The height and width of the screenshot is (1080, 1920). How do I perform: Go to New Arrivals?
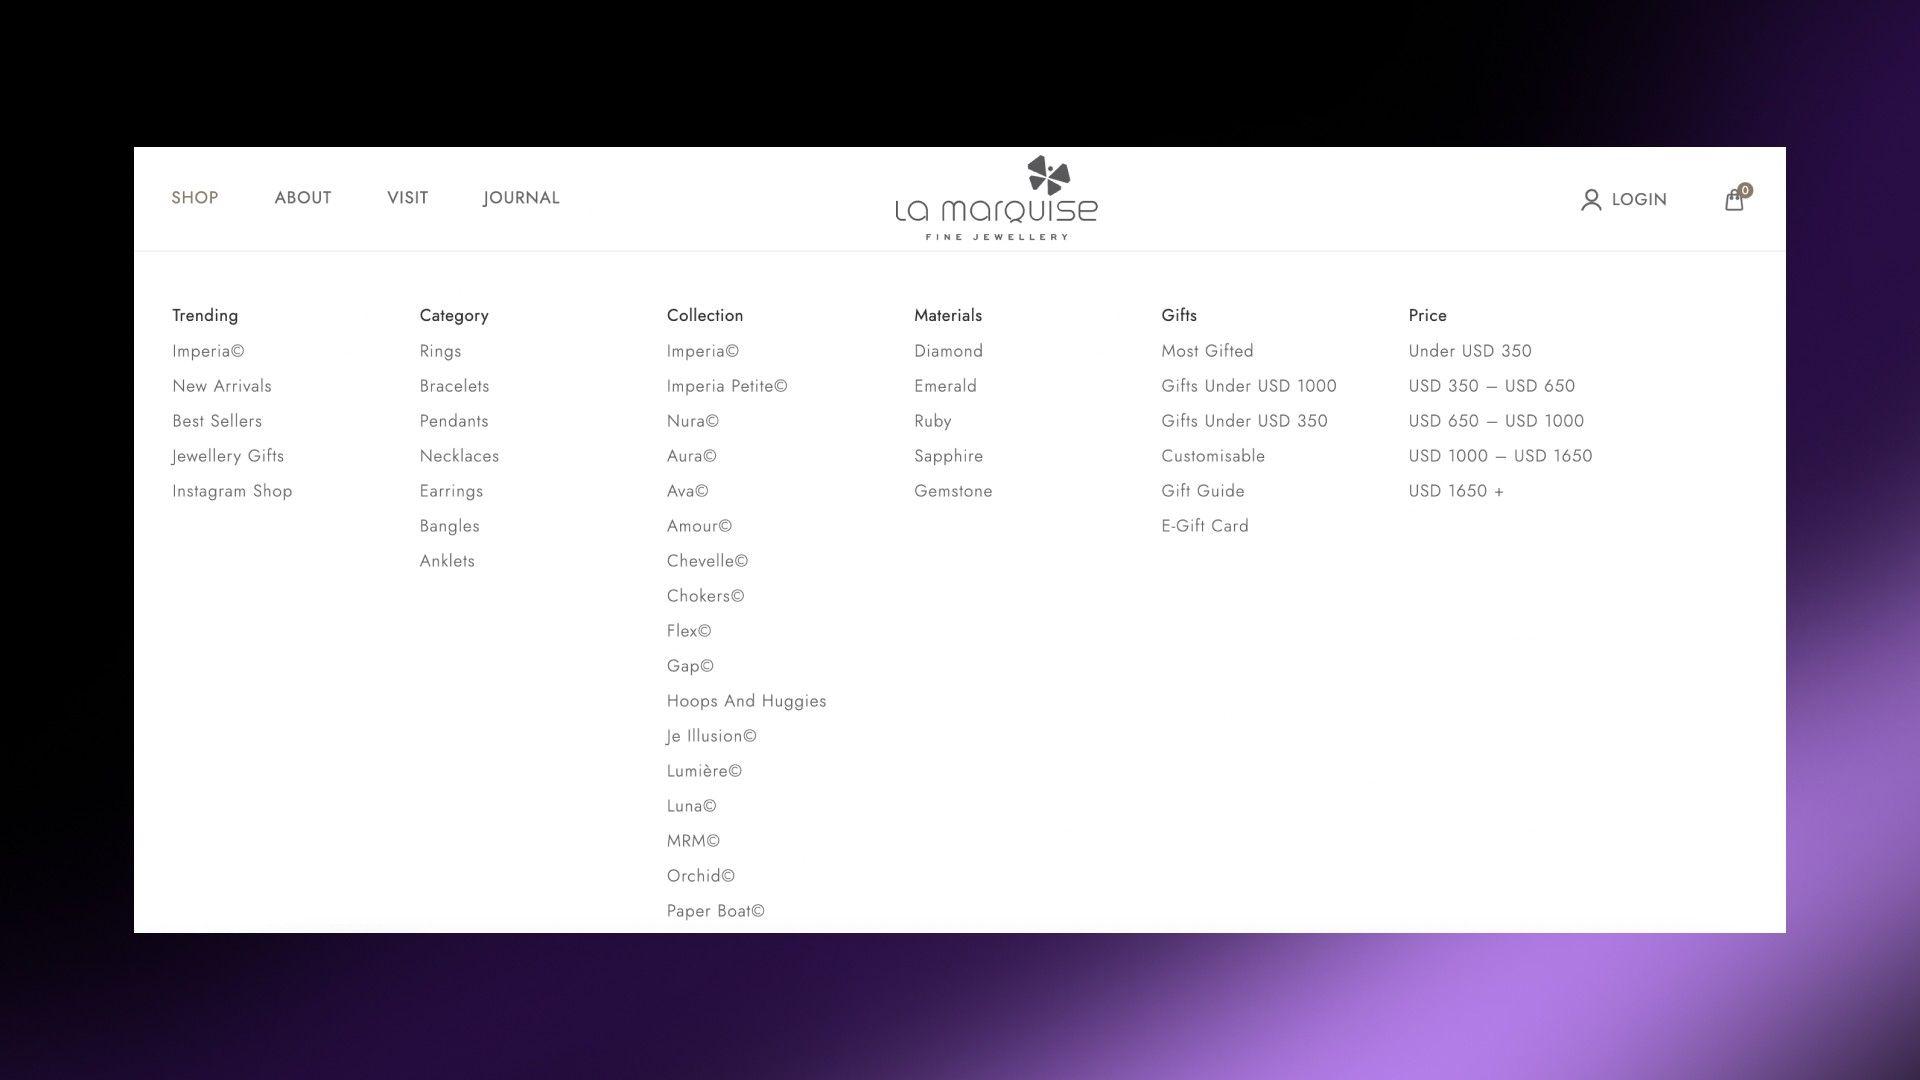(222, 386)
